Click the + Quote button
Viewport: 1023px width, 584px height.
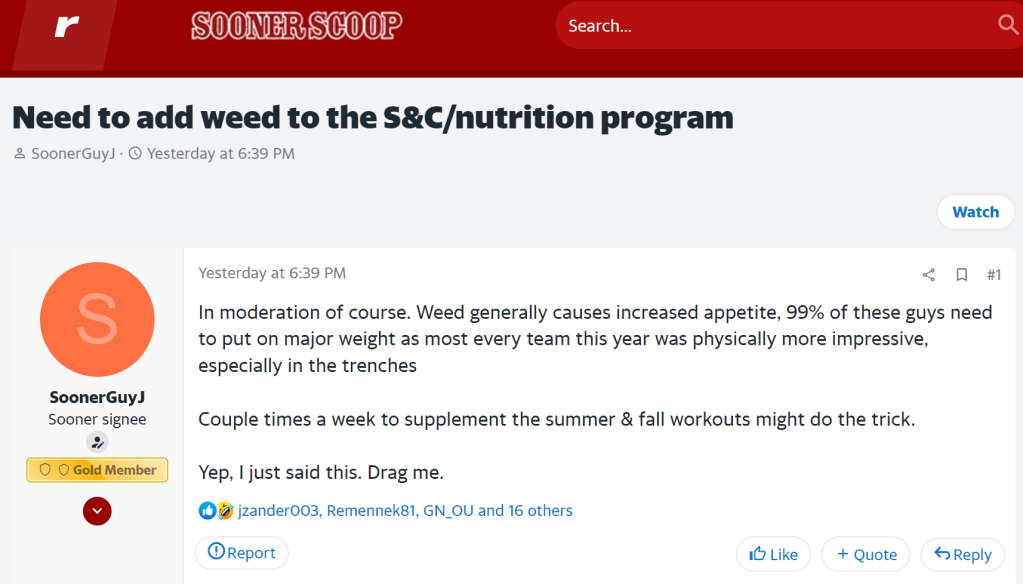point(866,554)
